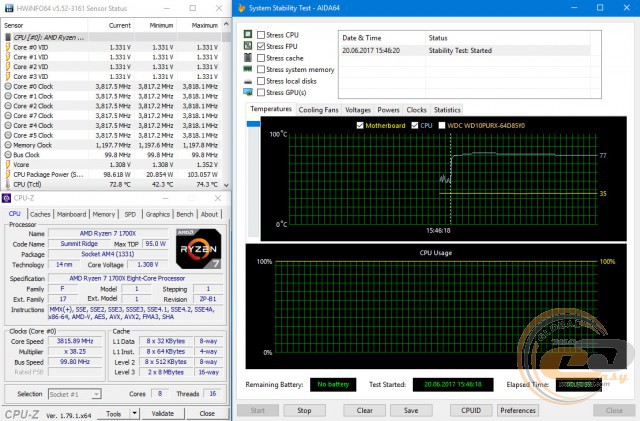The image size is (640, 421).
Task: Click the Vcore lightning icon
Action: click(x=8, y=165)
